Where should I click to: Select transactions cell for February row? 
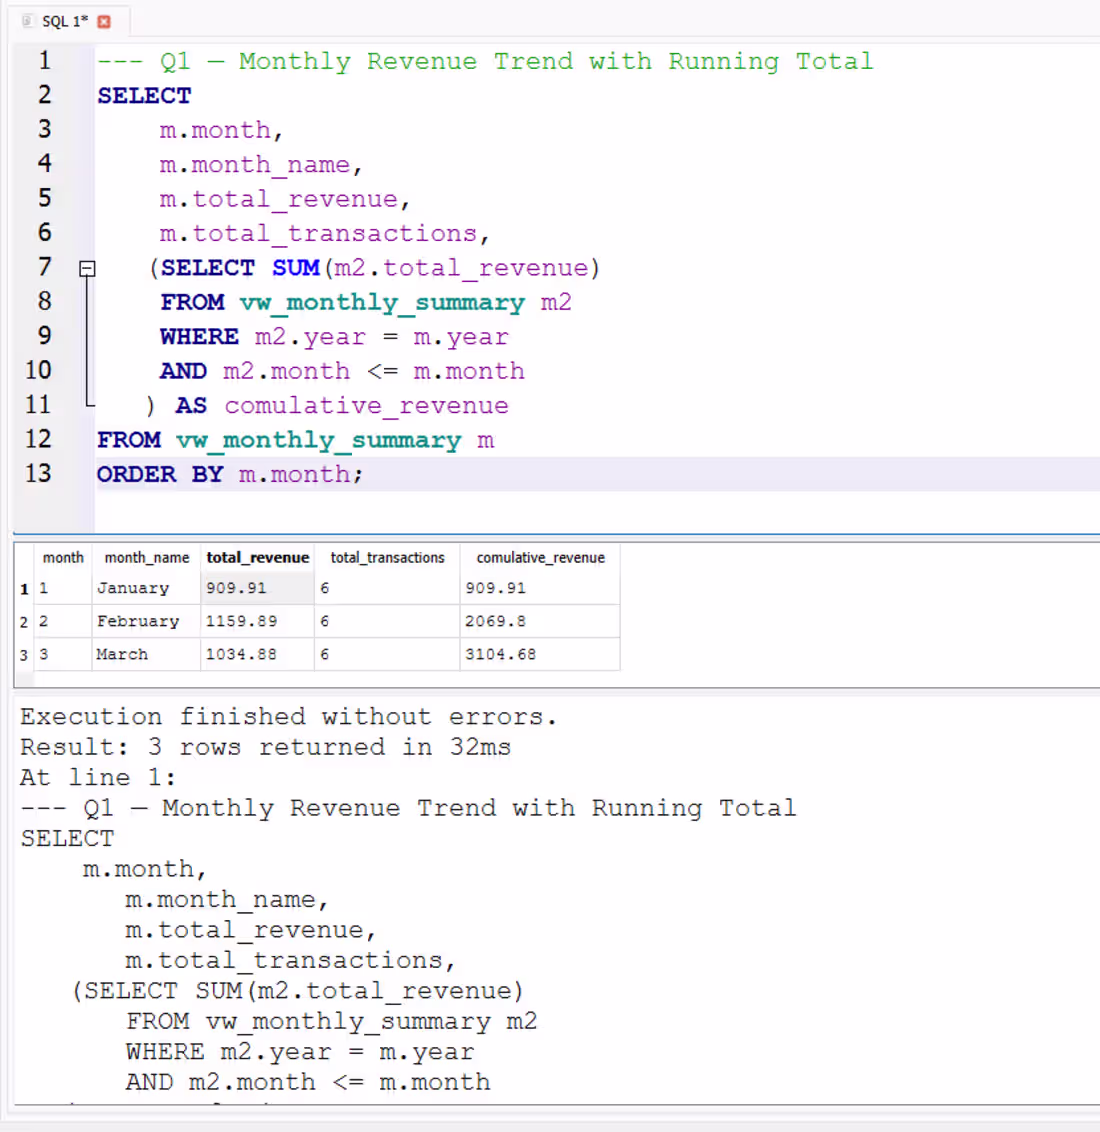point(388,621)
